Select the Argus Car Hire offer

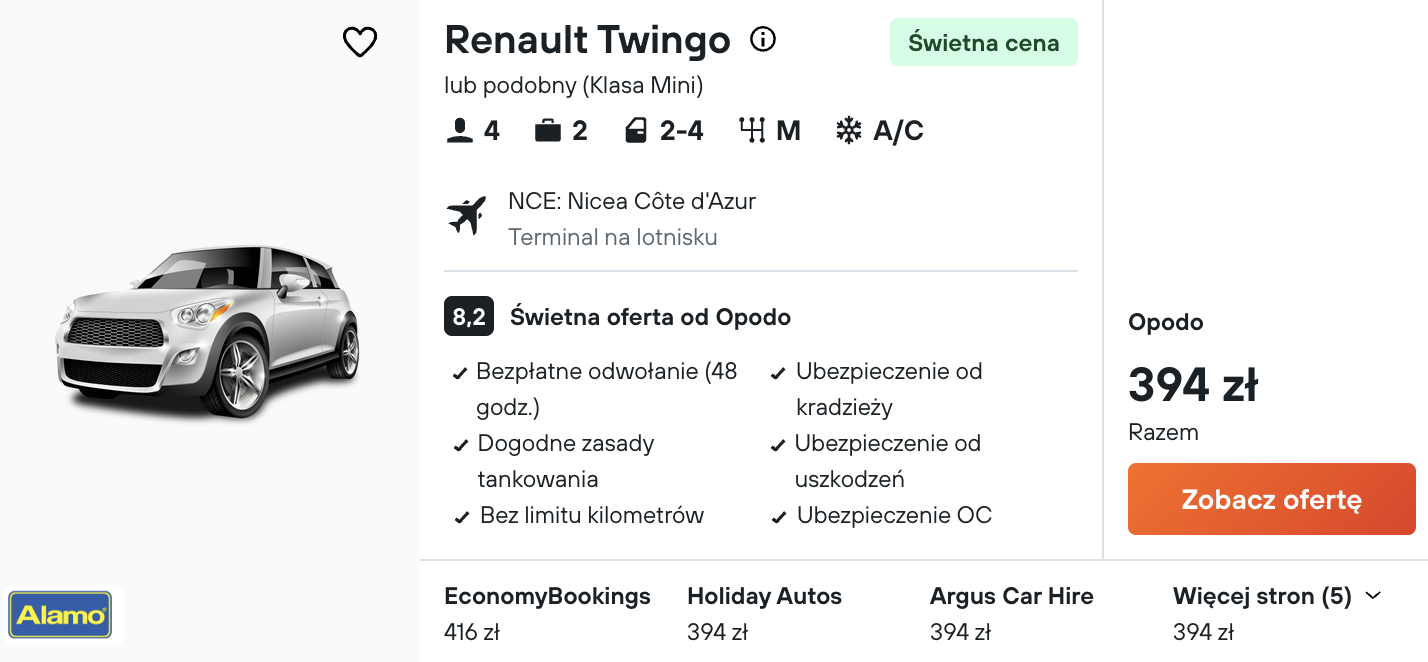click(1011, 613)
